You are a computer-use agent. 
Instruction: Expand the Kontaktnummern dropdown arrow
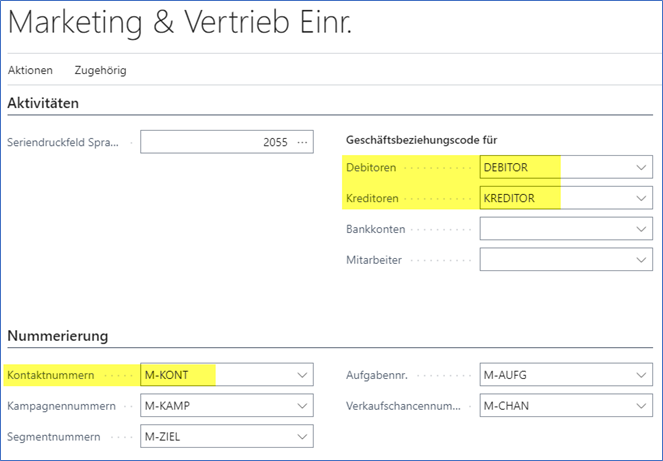(303, 376)
